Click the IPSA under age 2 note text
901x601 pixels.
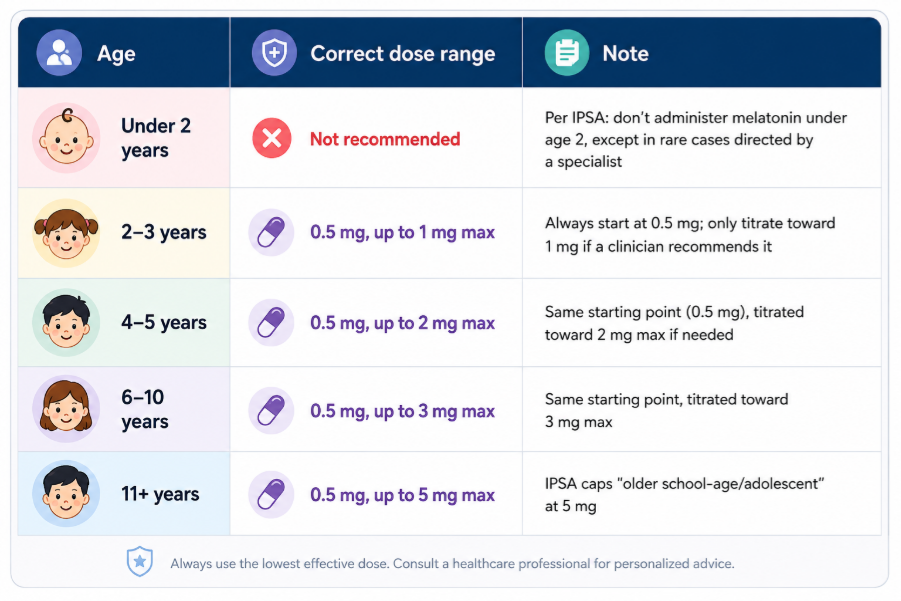pyautogui.click(x=695, y=140)
